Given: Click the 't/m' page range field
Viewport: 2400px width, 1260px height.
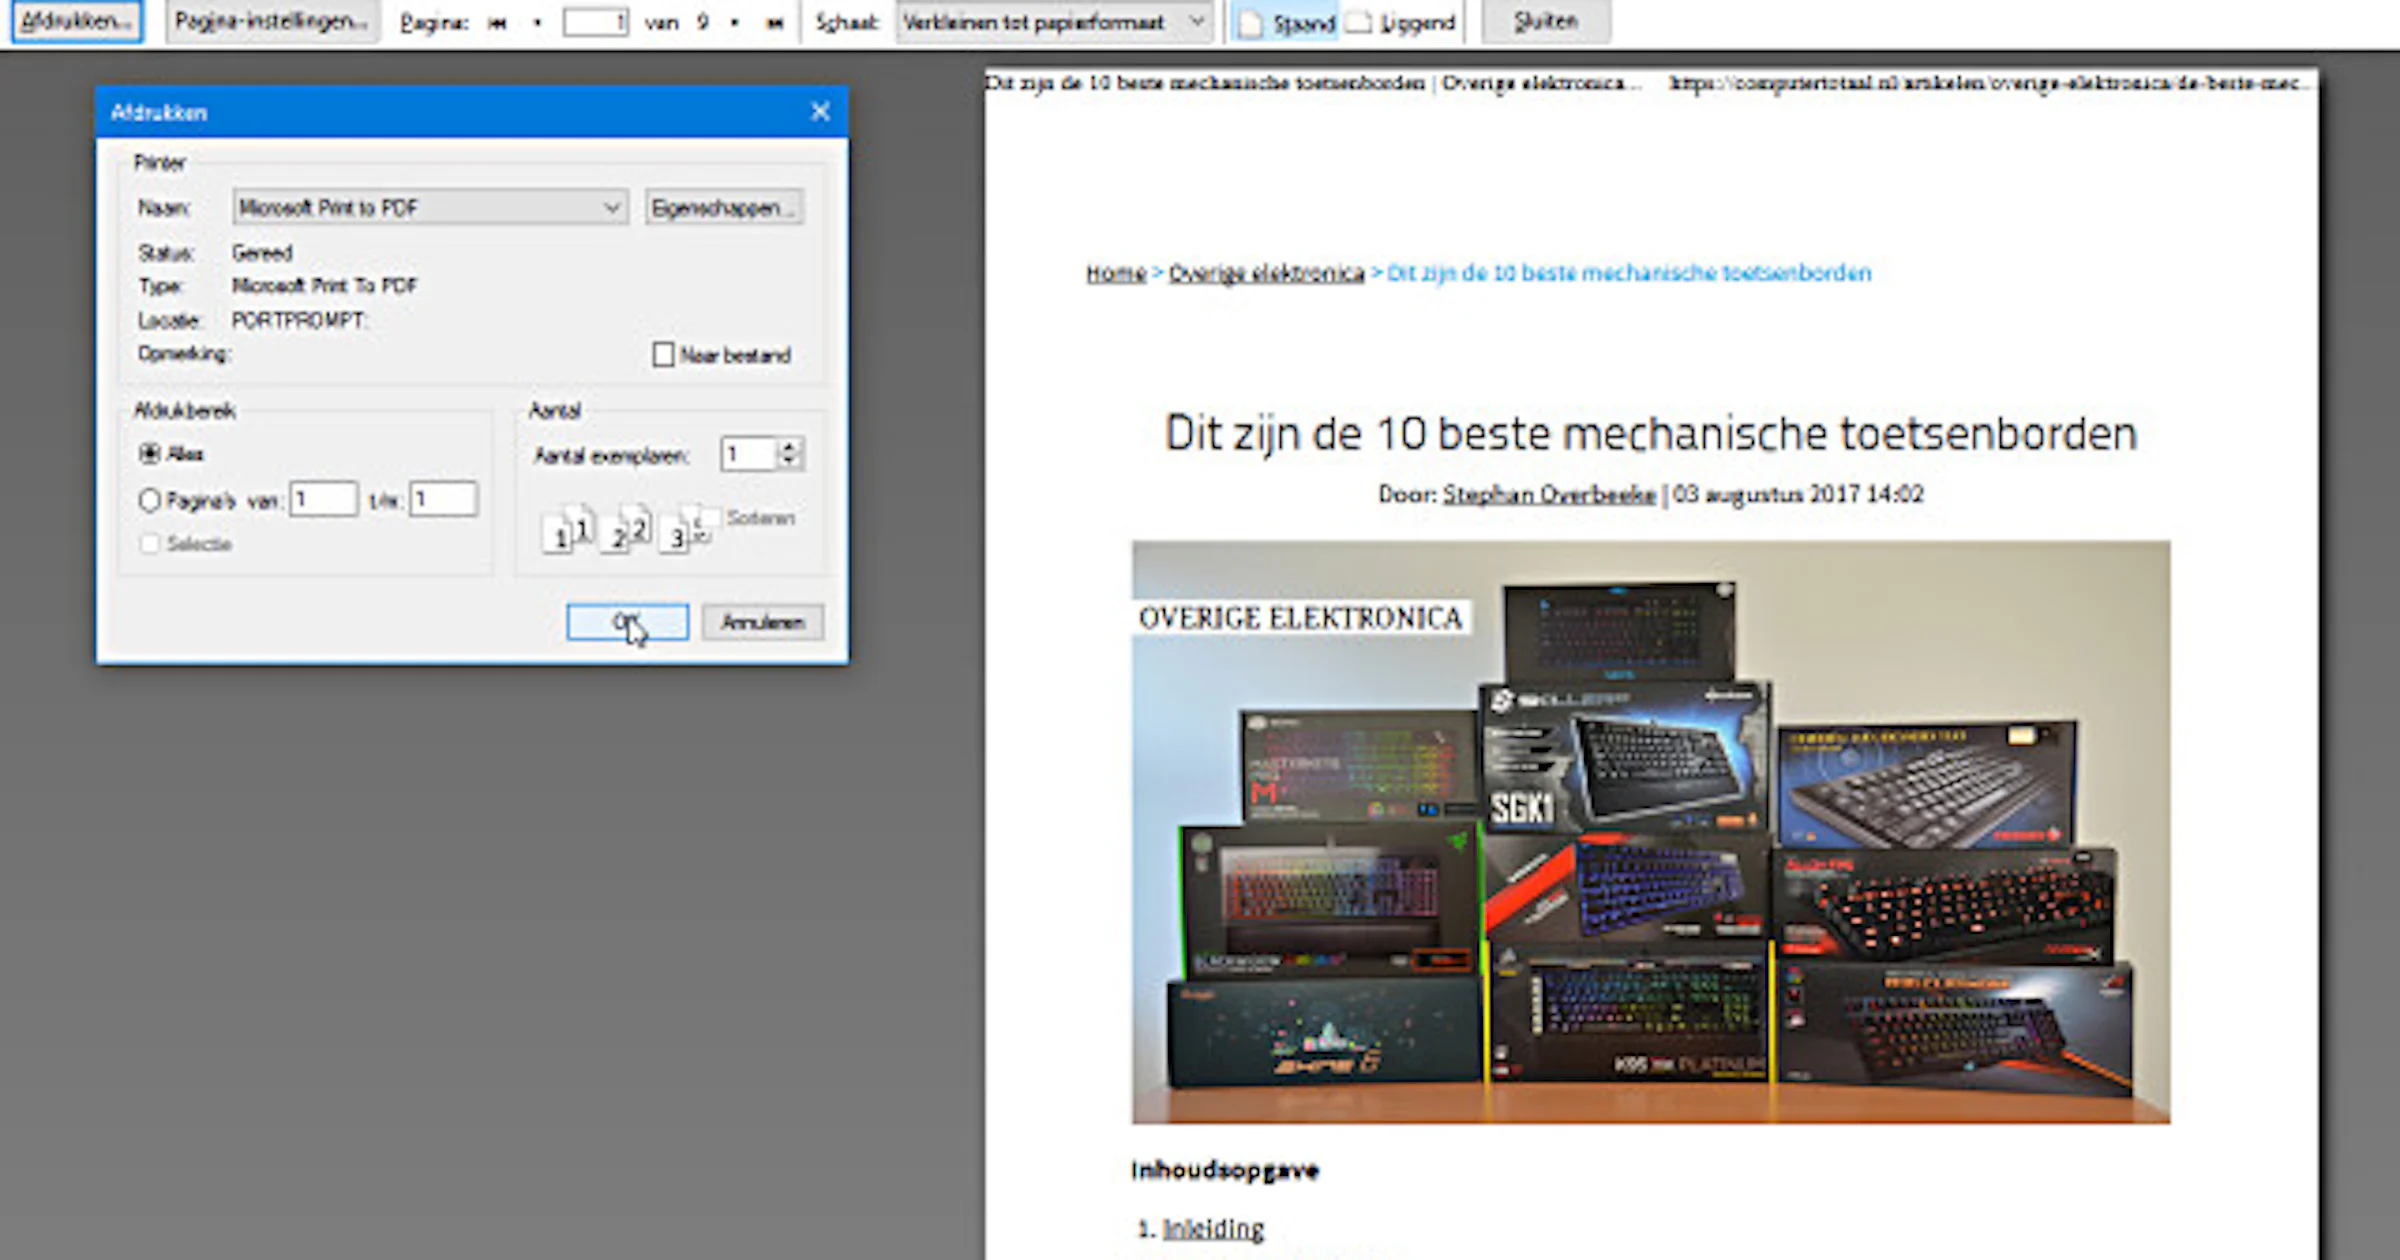Looking at the screenshot, I should coord(443,499).
